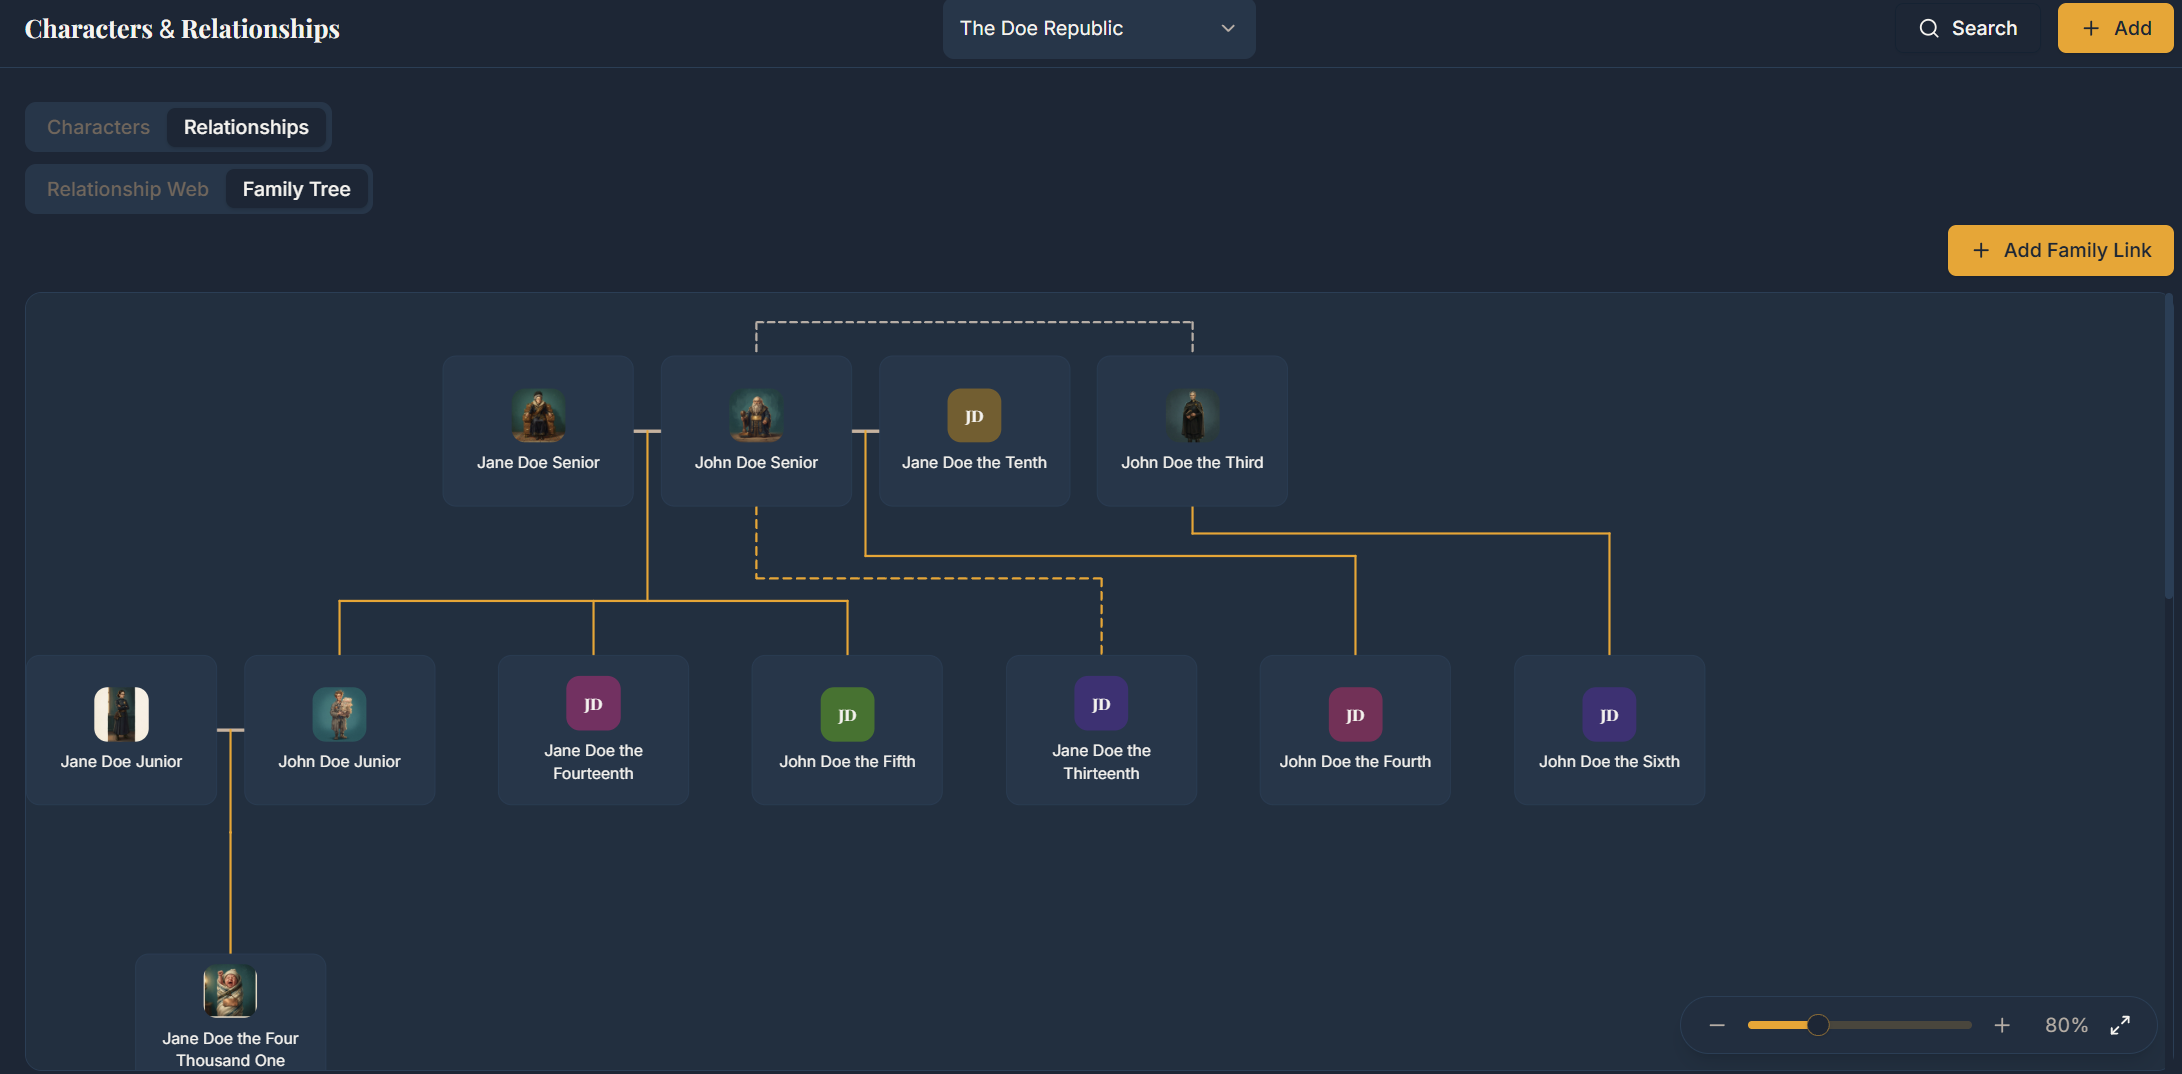Viewport: 2182px width, 1074px height.
Task: Click Jane Doe the Four Thousand One's avatar
Action: pos(230,991)
